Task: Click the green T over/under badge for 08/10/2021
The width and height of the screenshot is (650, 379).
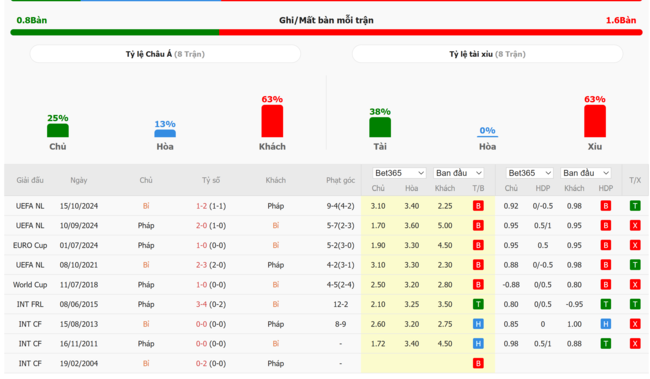Action: pos(635,265)
